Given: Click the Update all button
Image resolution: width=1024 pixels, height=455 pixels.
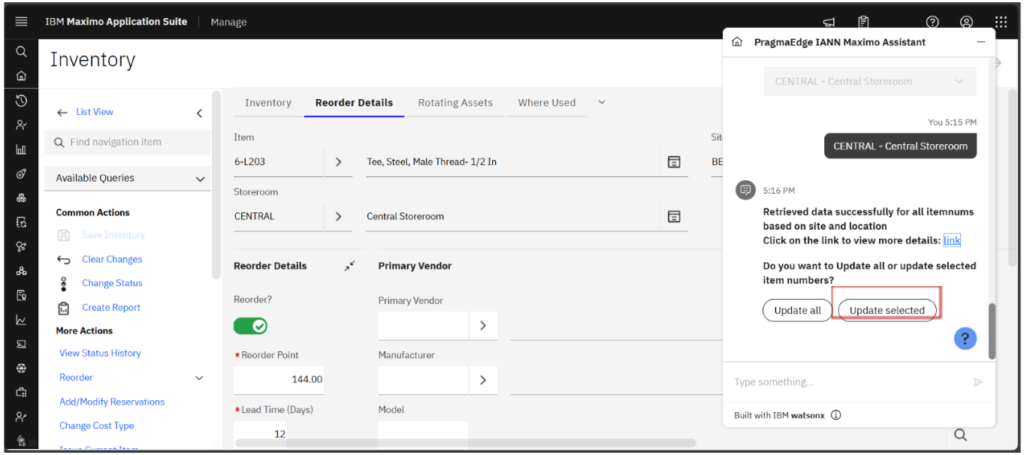Looking at the screenshot, I should [797, 310].
